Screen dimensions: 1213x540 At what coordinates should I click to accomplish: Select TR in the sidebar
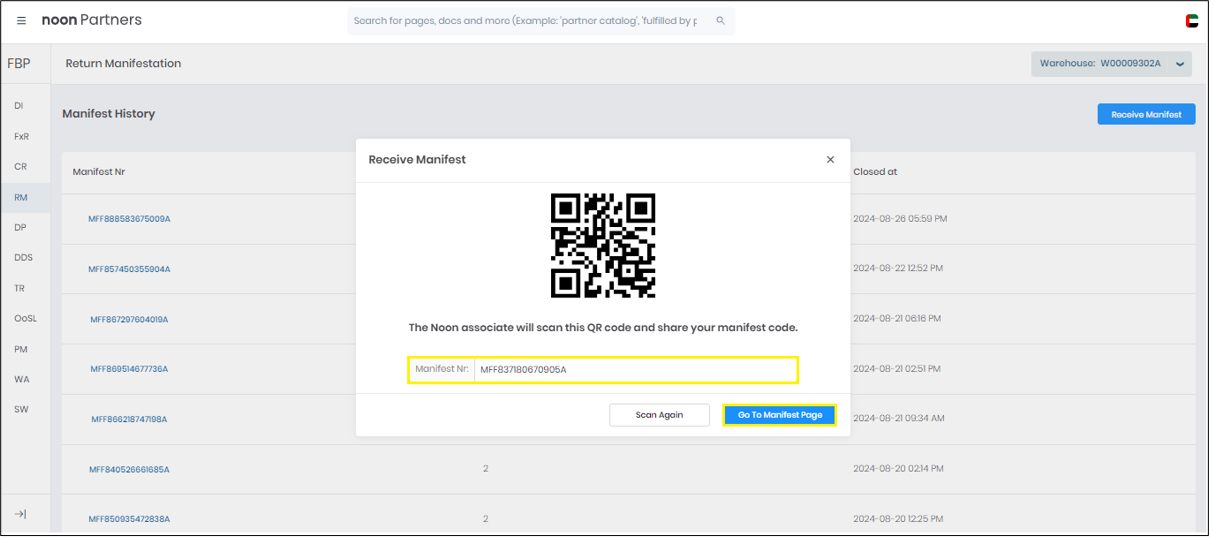[19, 288]
